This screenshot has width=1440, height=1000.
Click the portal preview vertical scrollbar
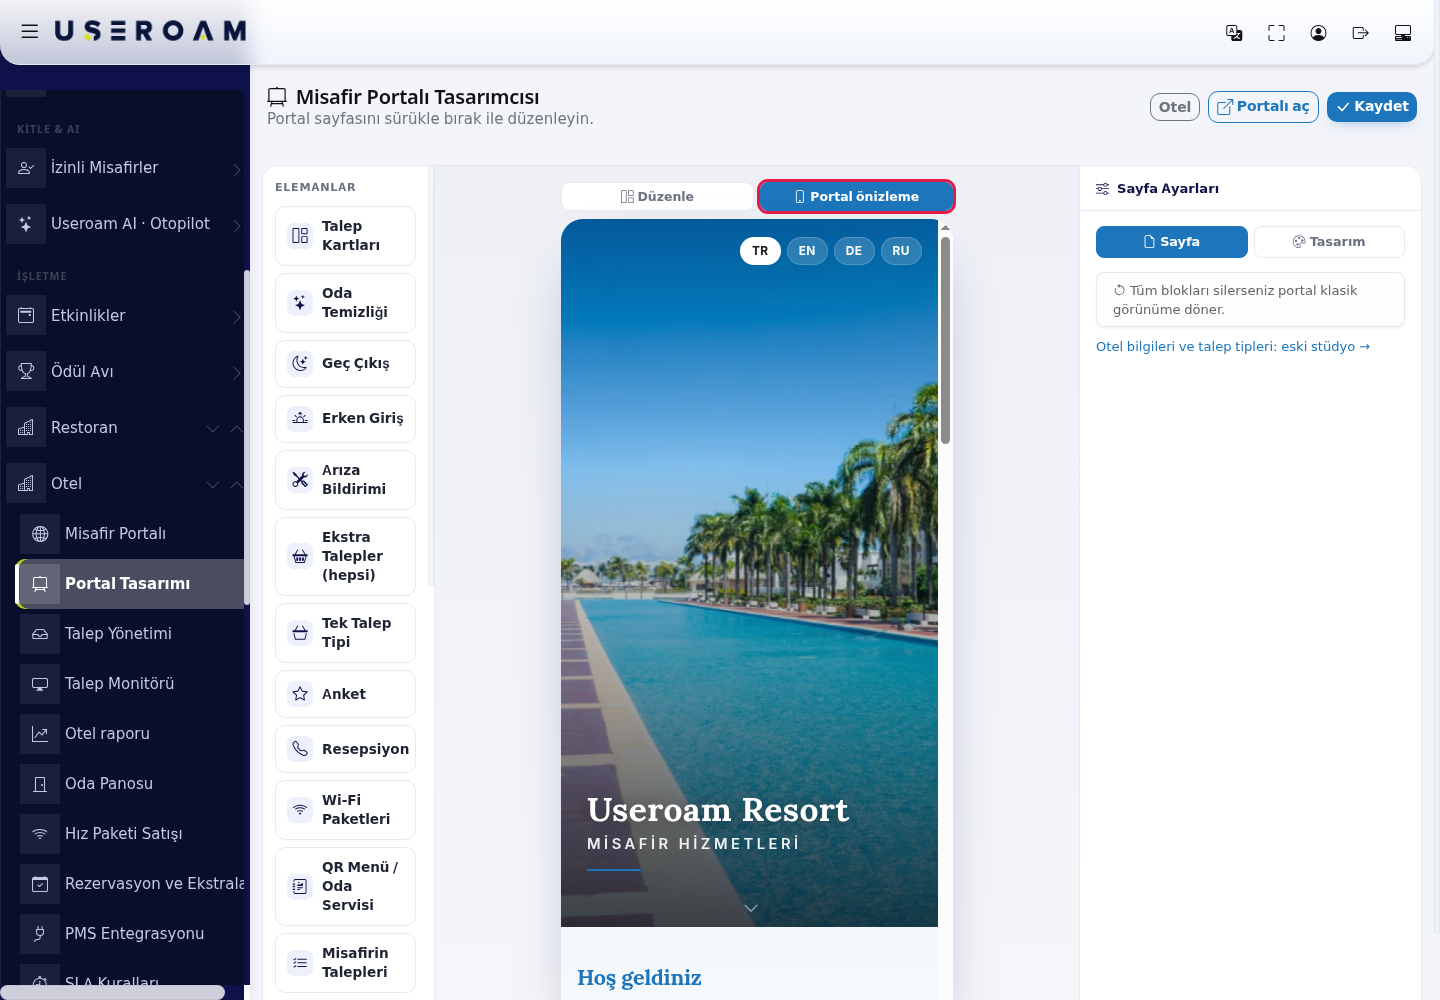(x=945, y=340)
